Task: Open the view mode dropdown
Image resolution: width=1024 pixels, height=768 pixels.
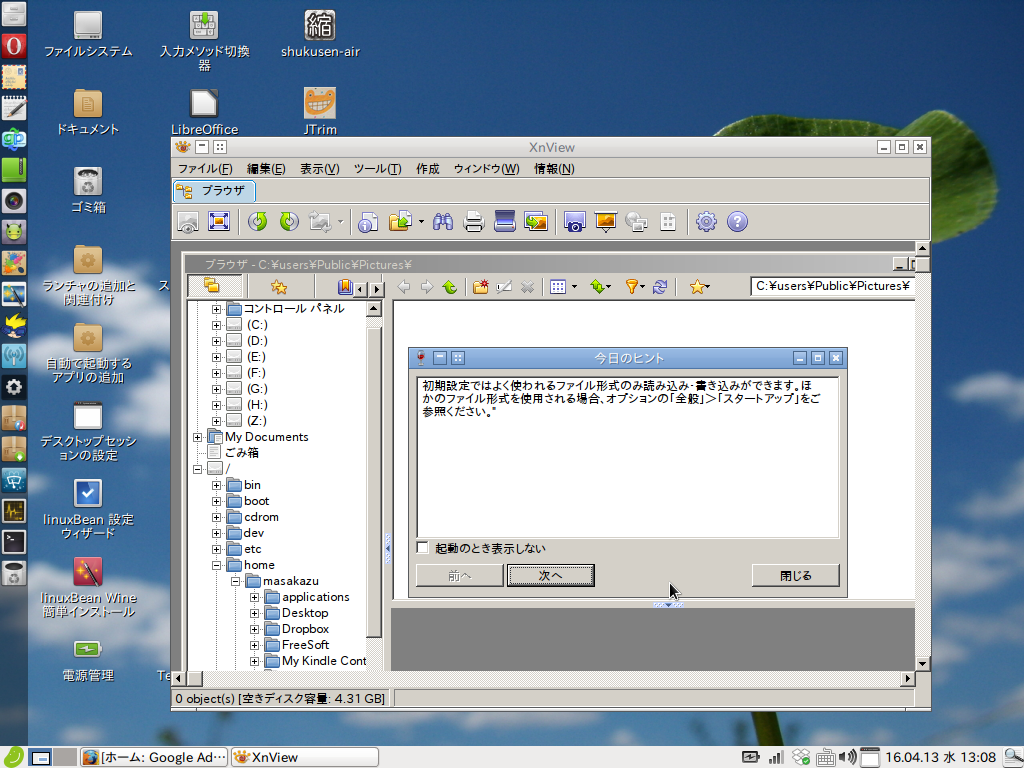Action: [575, 286]
